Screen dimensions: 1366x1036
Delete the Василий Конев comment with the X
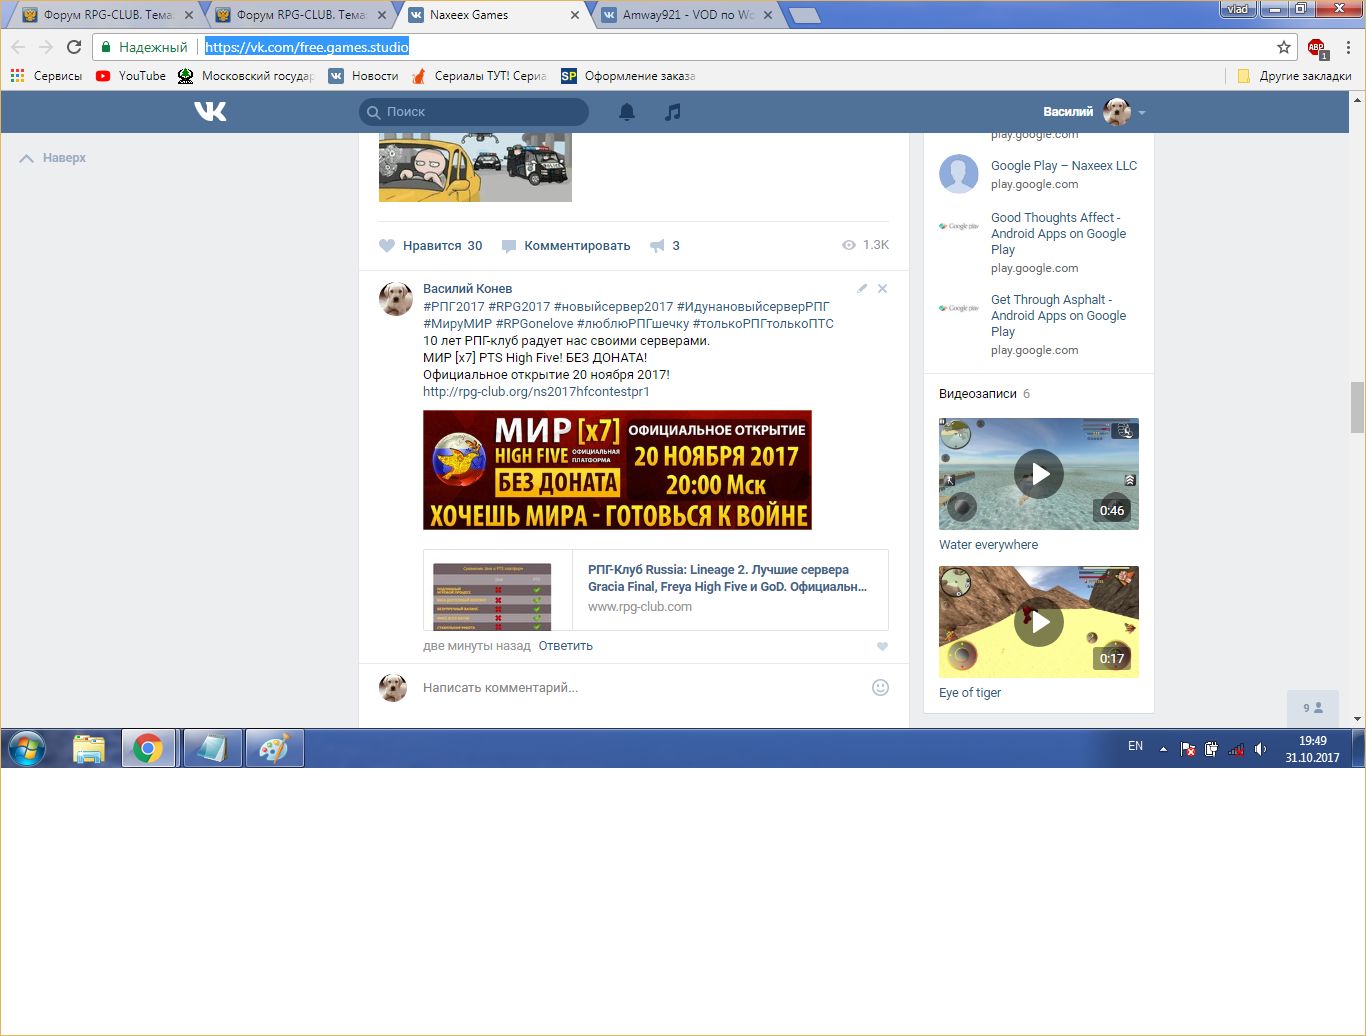(882, 288)
